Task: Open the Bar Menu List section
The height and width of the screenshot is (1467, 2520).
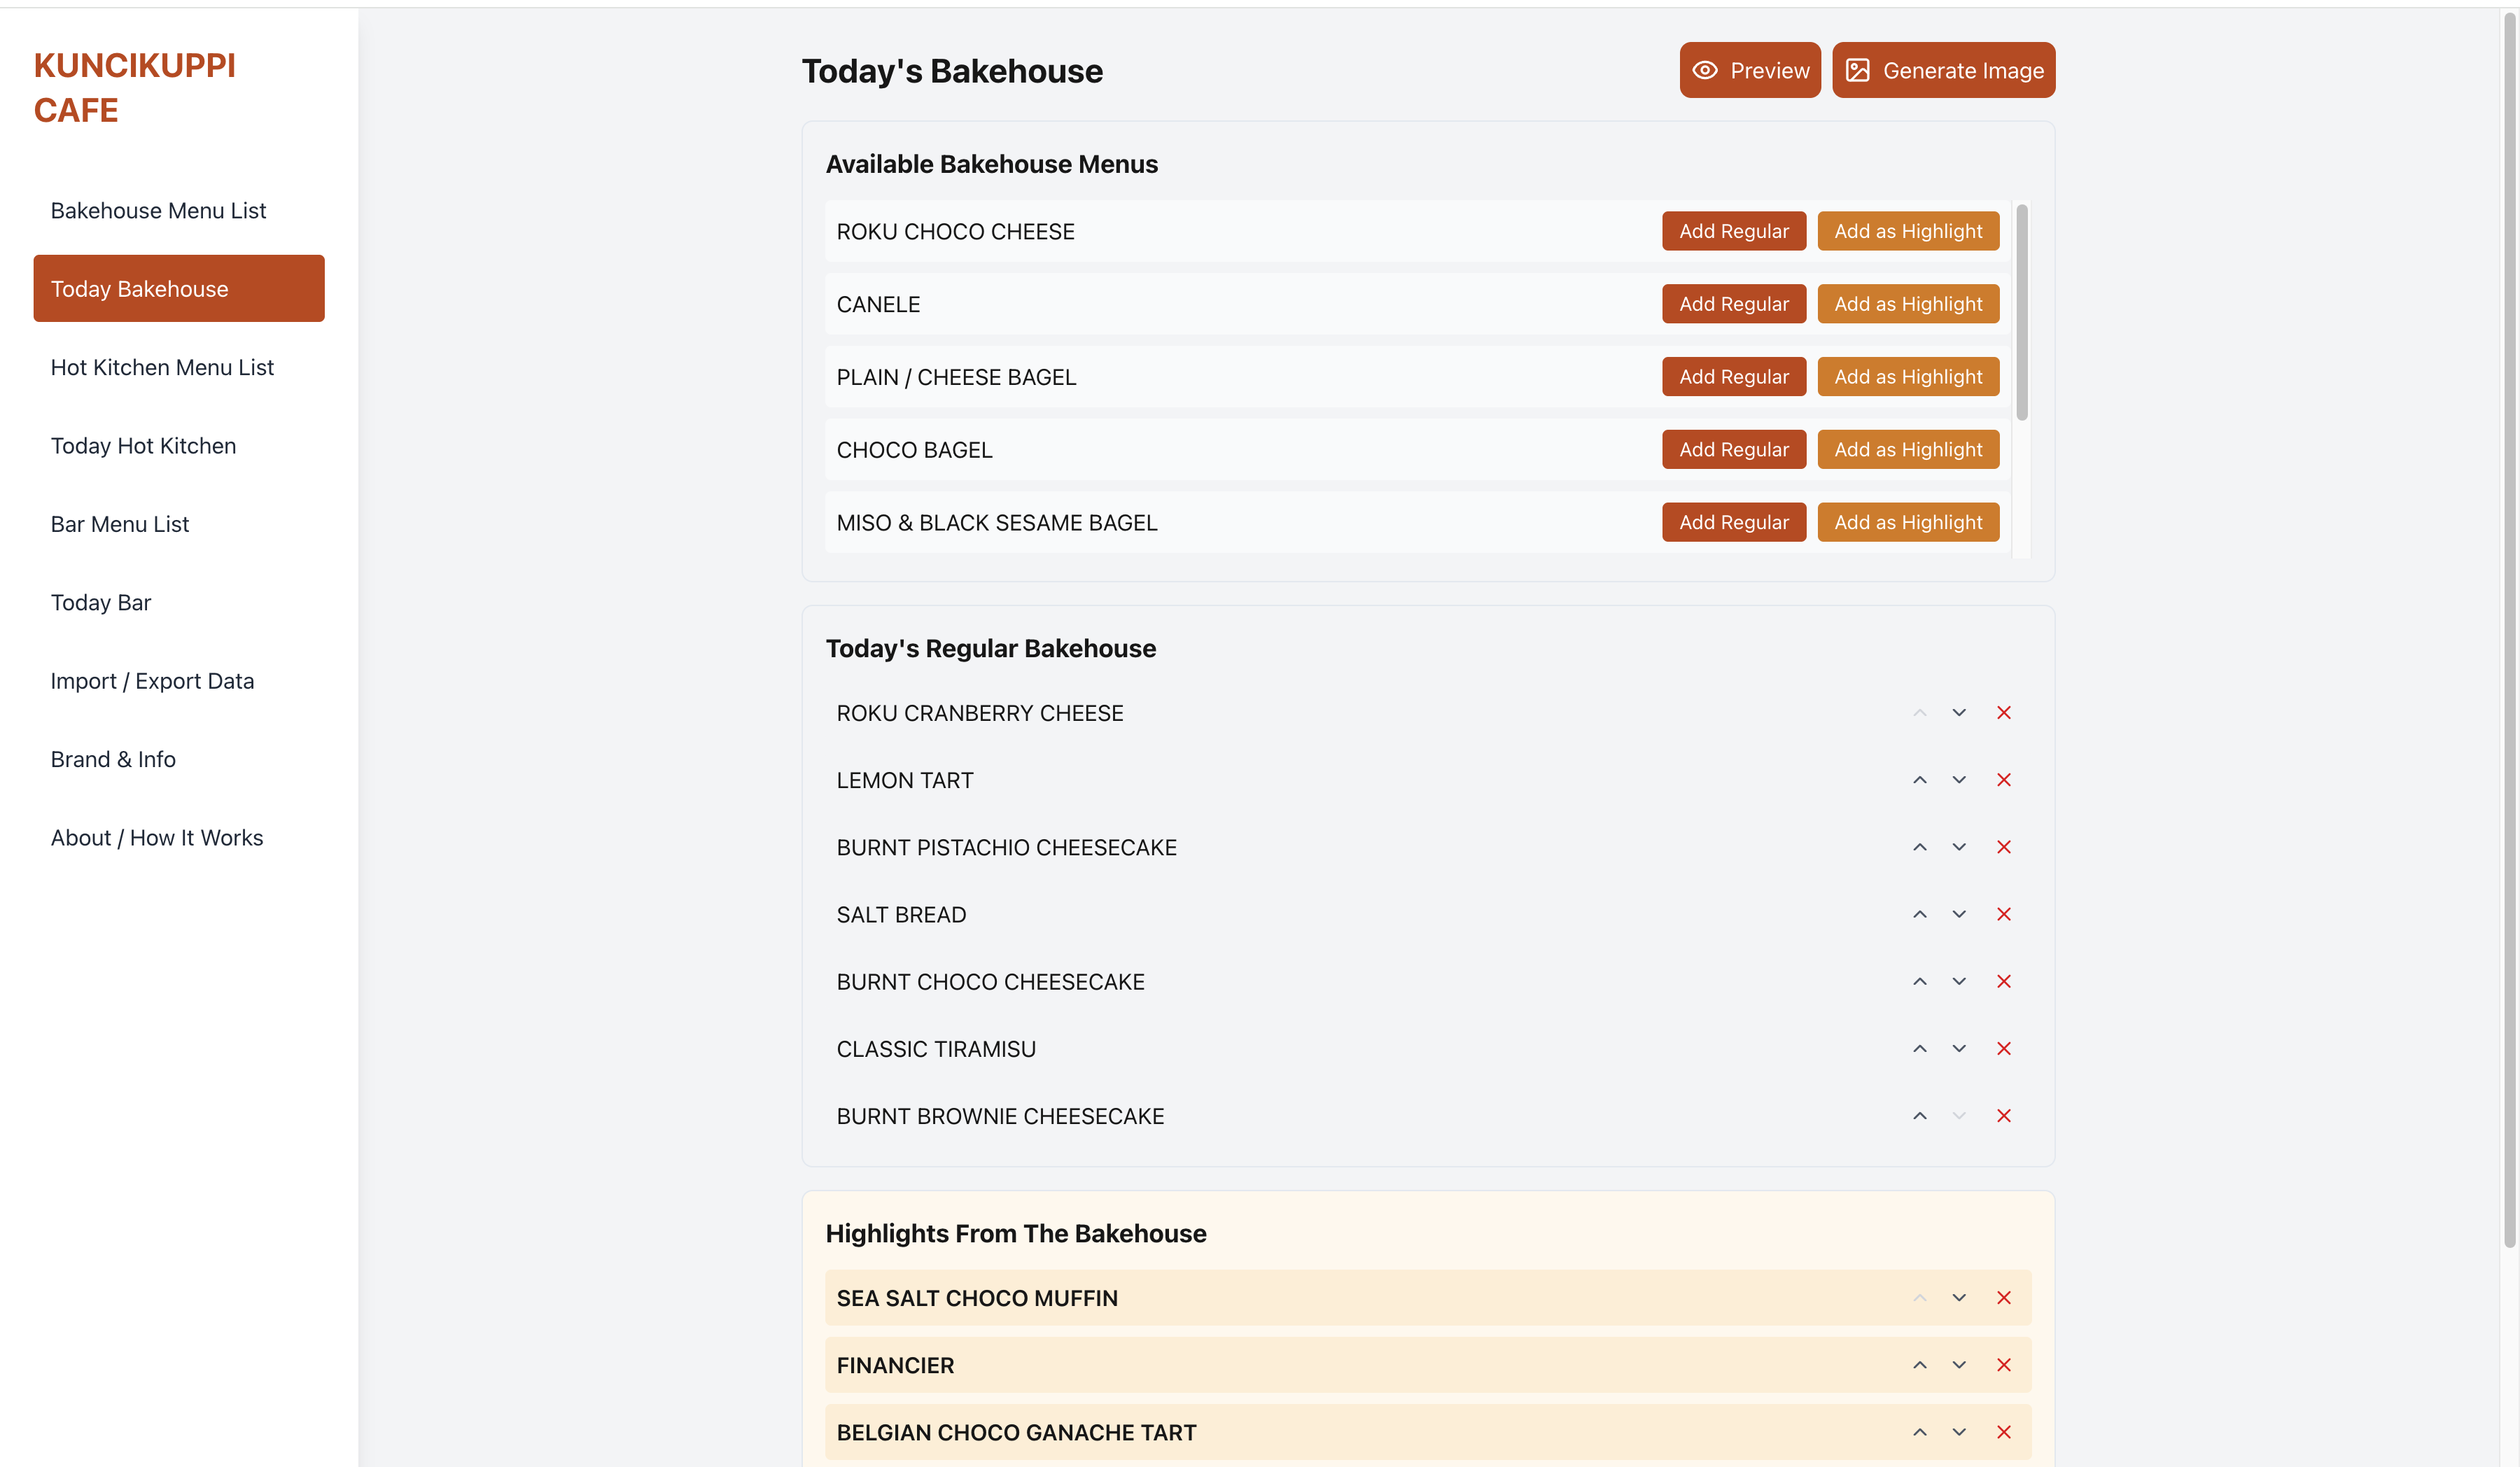Action: 119,523
